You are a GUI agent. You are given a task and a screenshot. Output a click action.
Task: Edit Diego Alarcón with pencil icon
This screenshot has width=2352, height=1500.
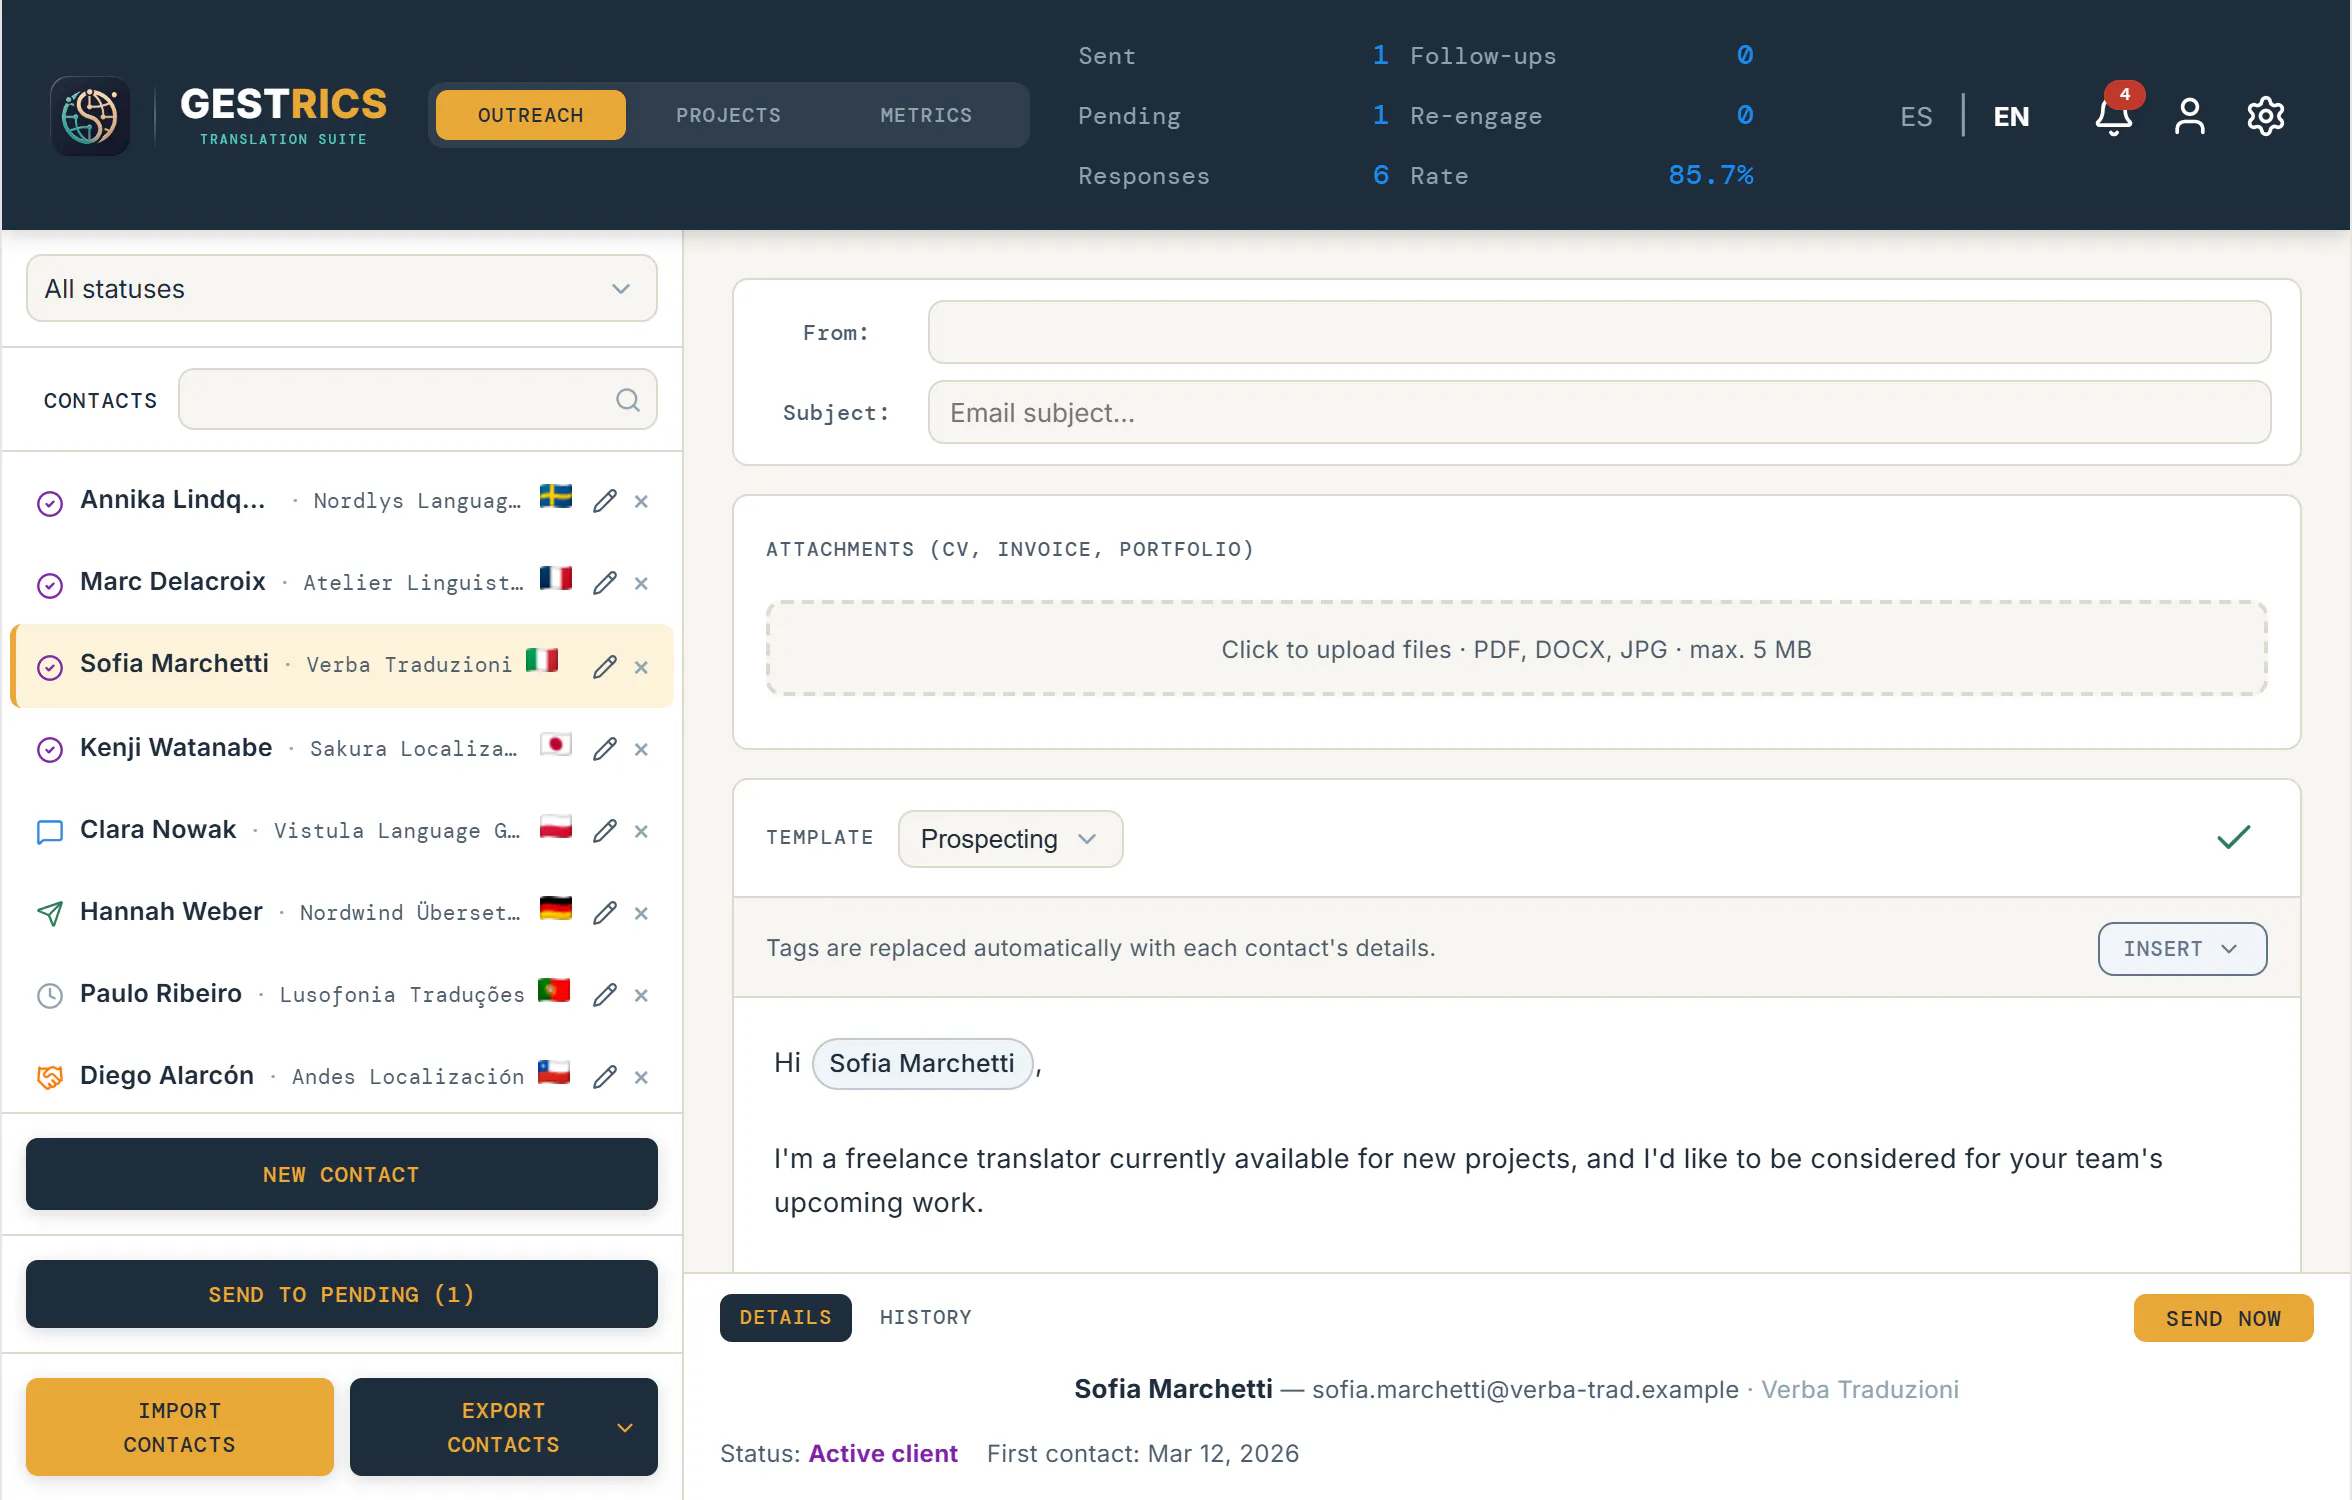604,1077
